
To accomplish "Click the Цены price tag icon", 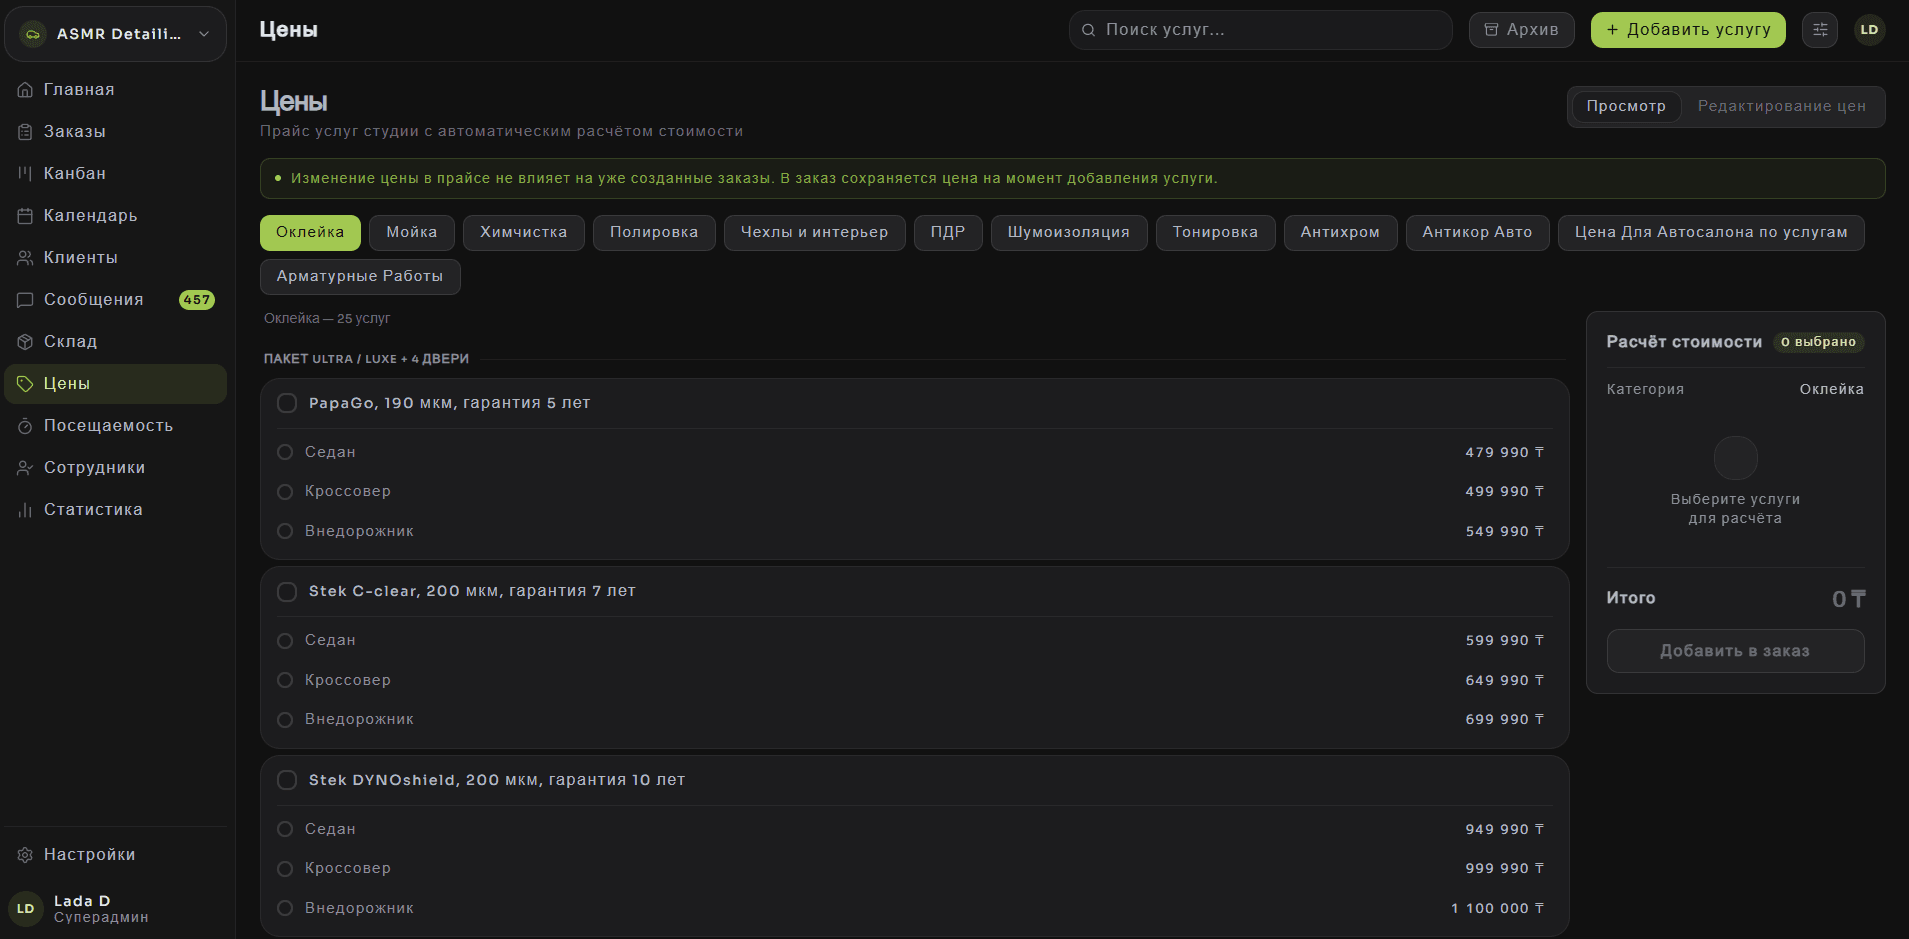I will tap(25, 384).
